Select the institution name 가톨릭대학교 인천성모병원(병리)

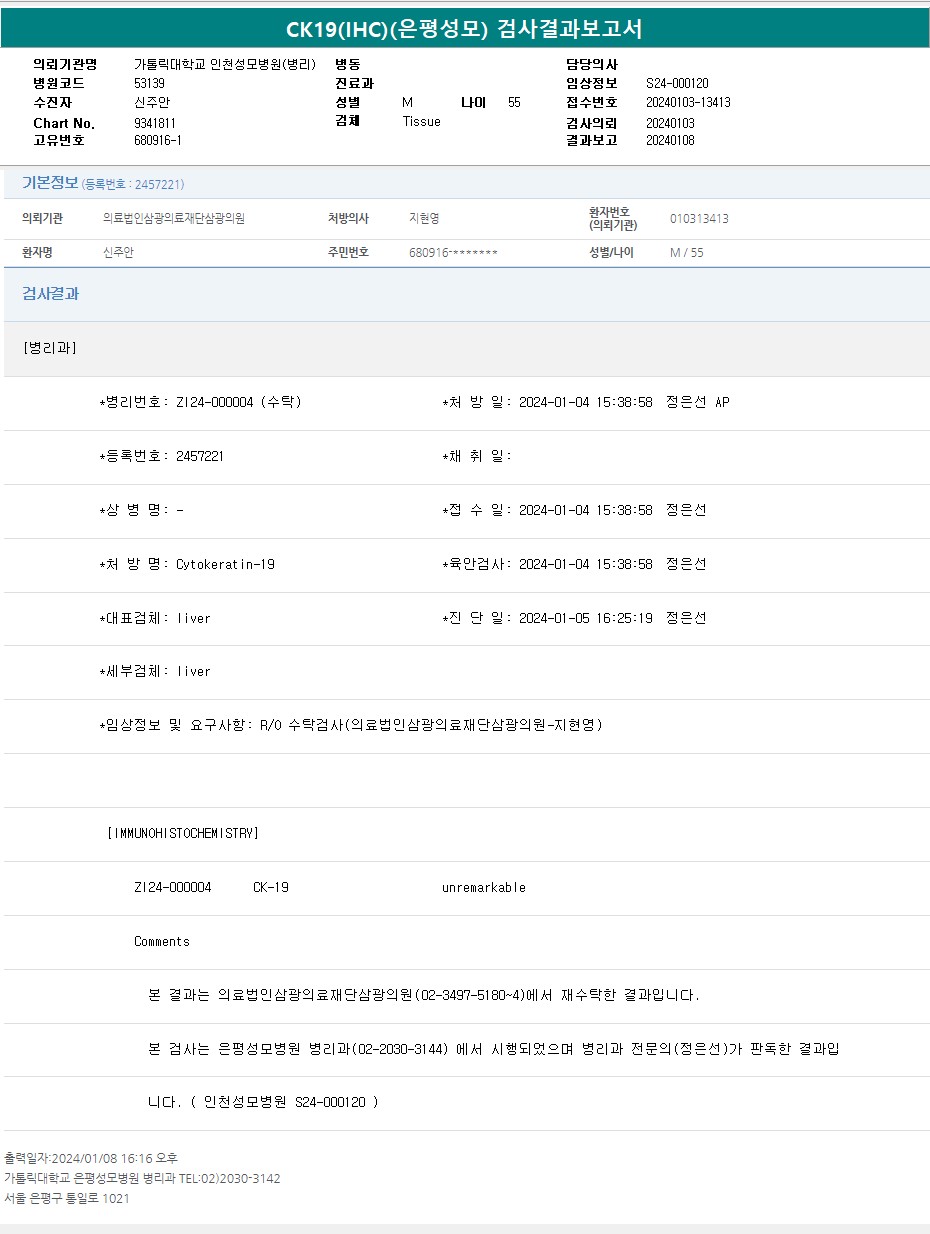[225, 64]
